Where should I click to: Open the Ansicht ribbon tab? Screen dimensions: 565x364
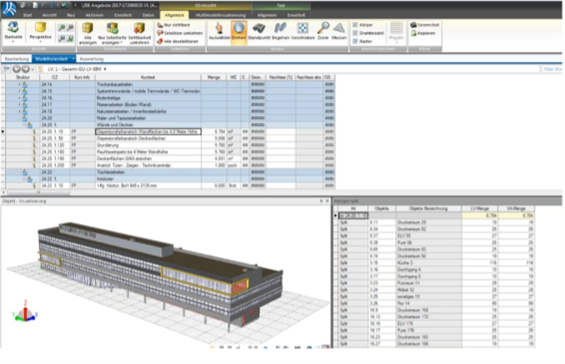[x=49, y=15]
